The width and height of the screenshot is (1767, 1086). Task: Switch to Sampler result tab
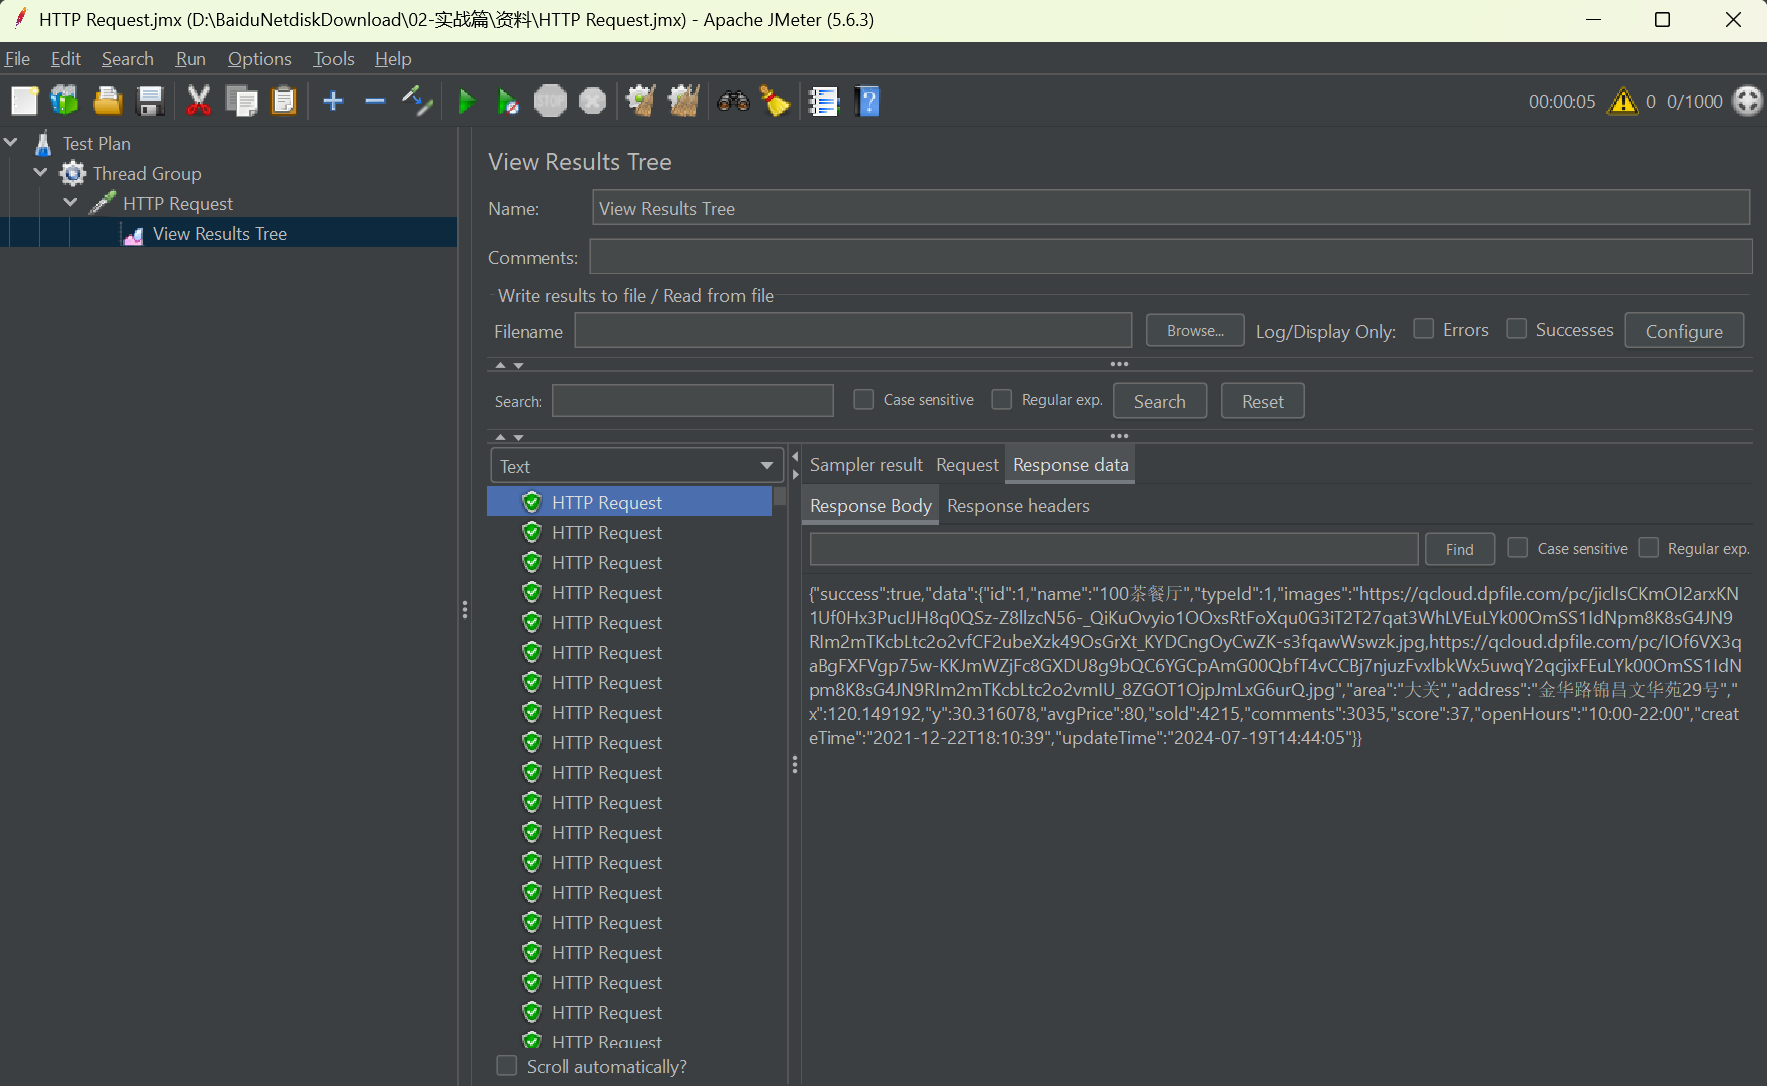pos(866,465)
